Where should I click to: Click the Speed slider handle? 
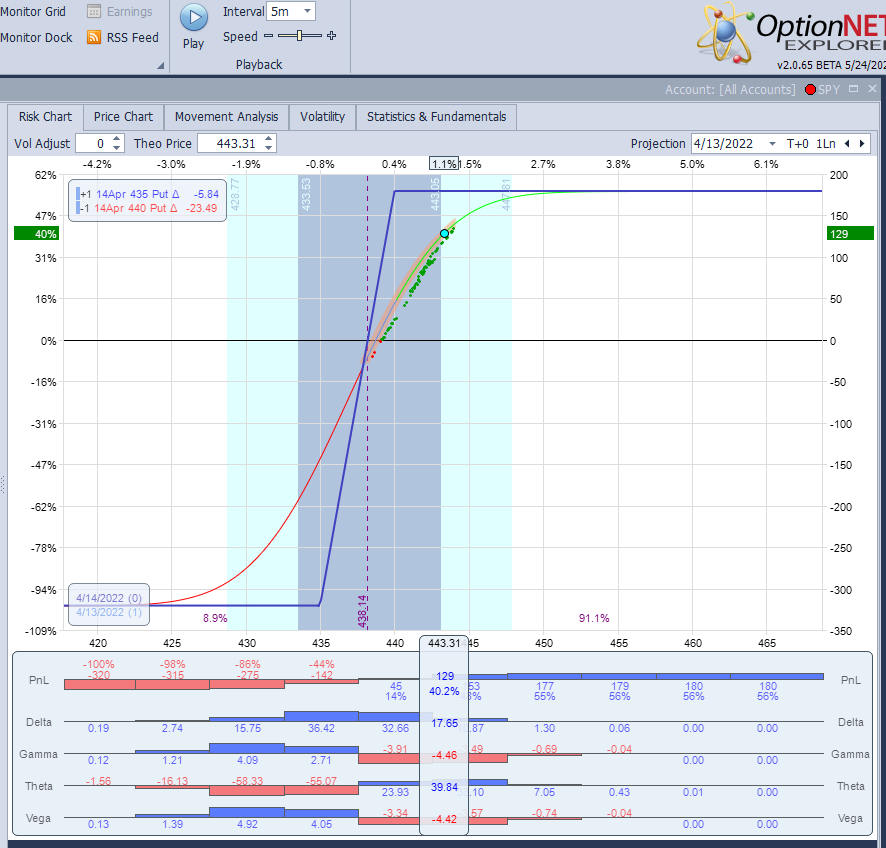[299, 36]
